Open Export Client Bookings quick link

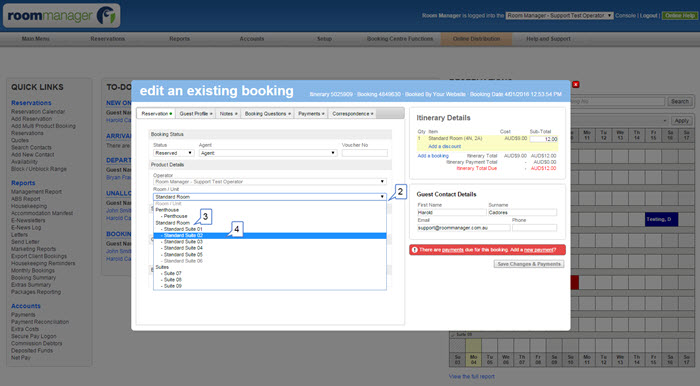(x=39, y=256)
